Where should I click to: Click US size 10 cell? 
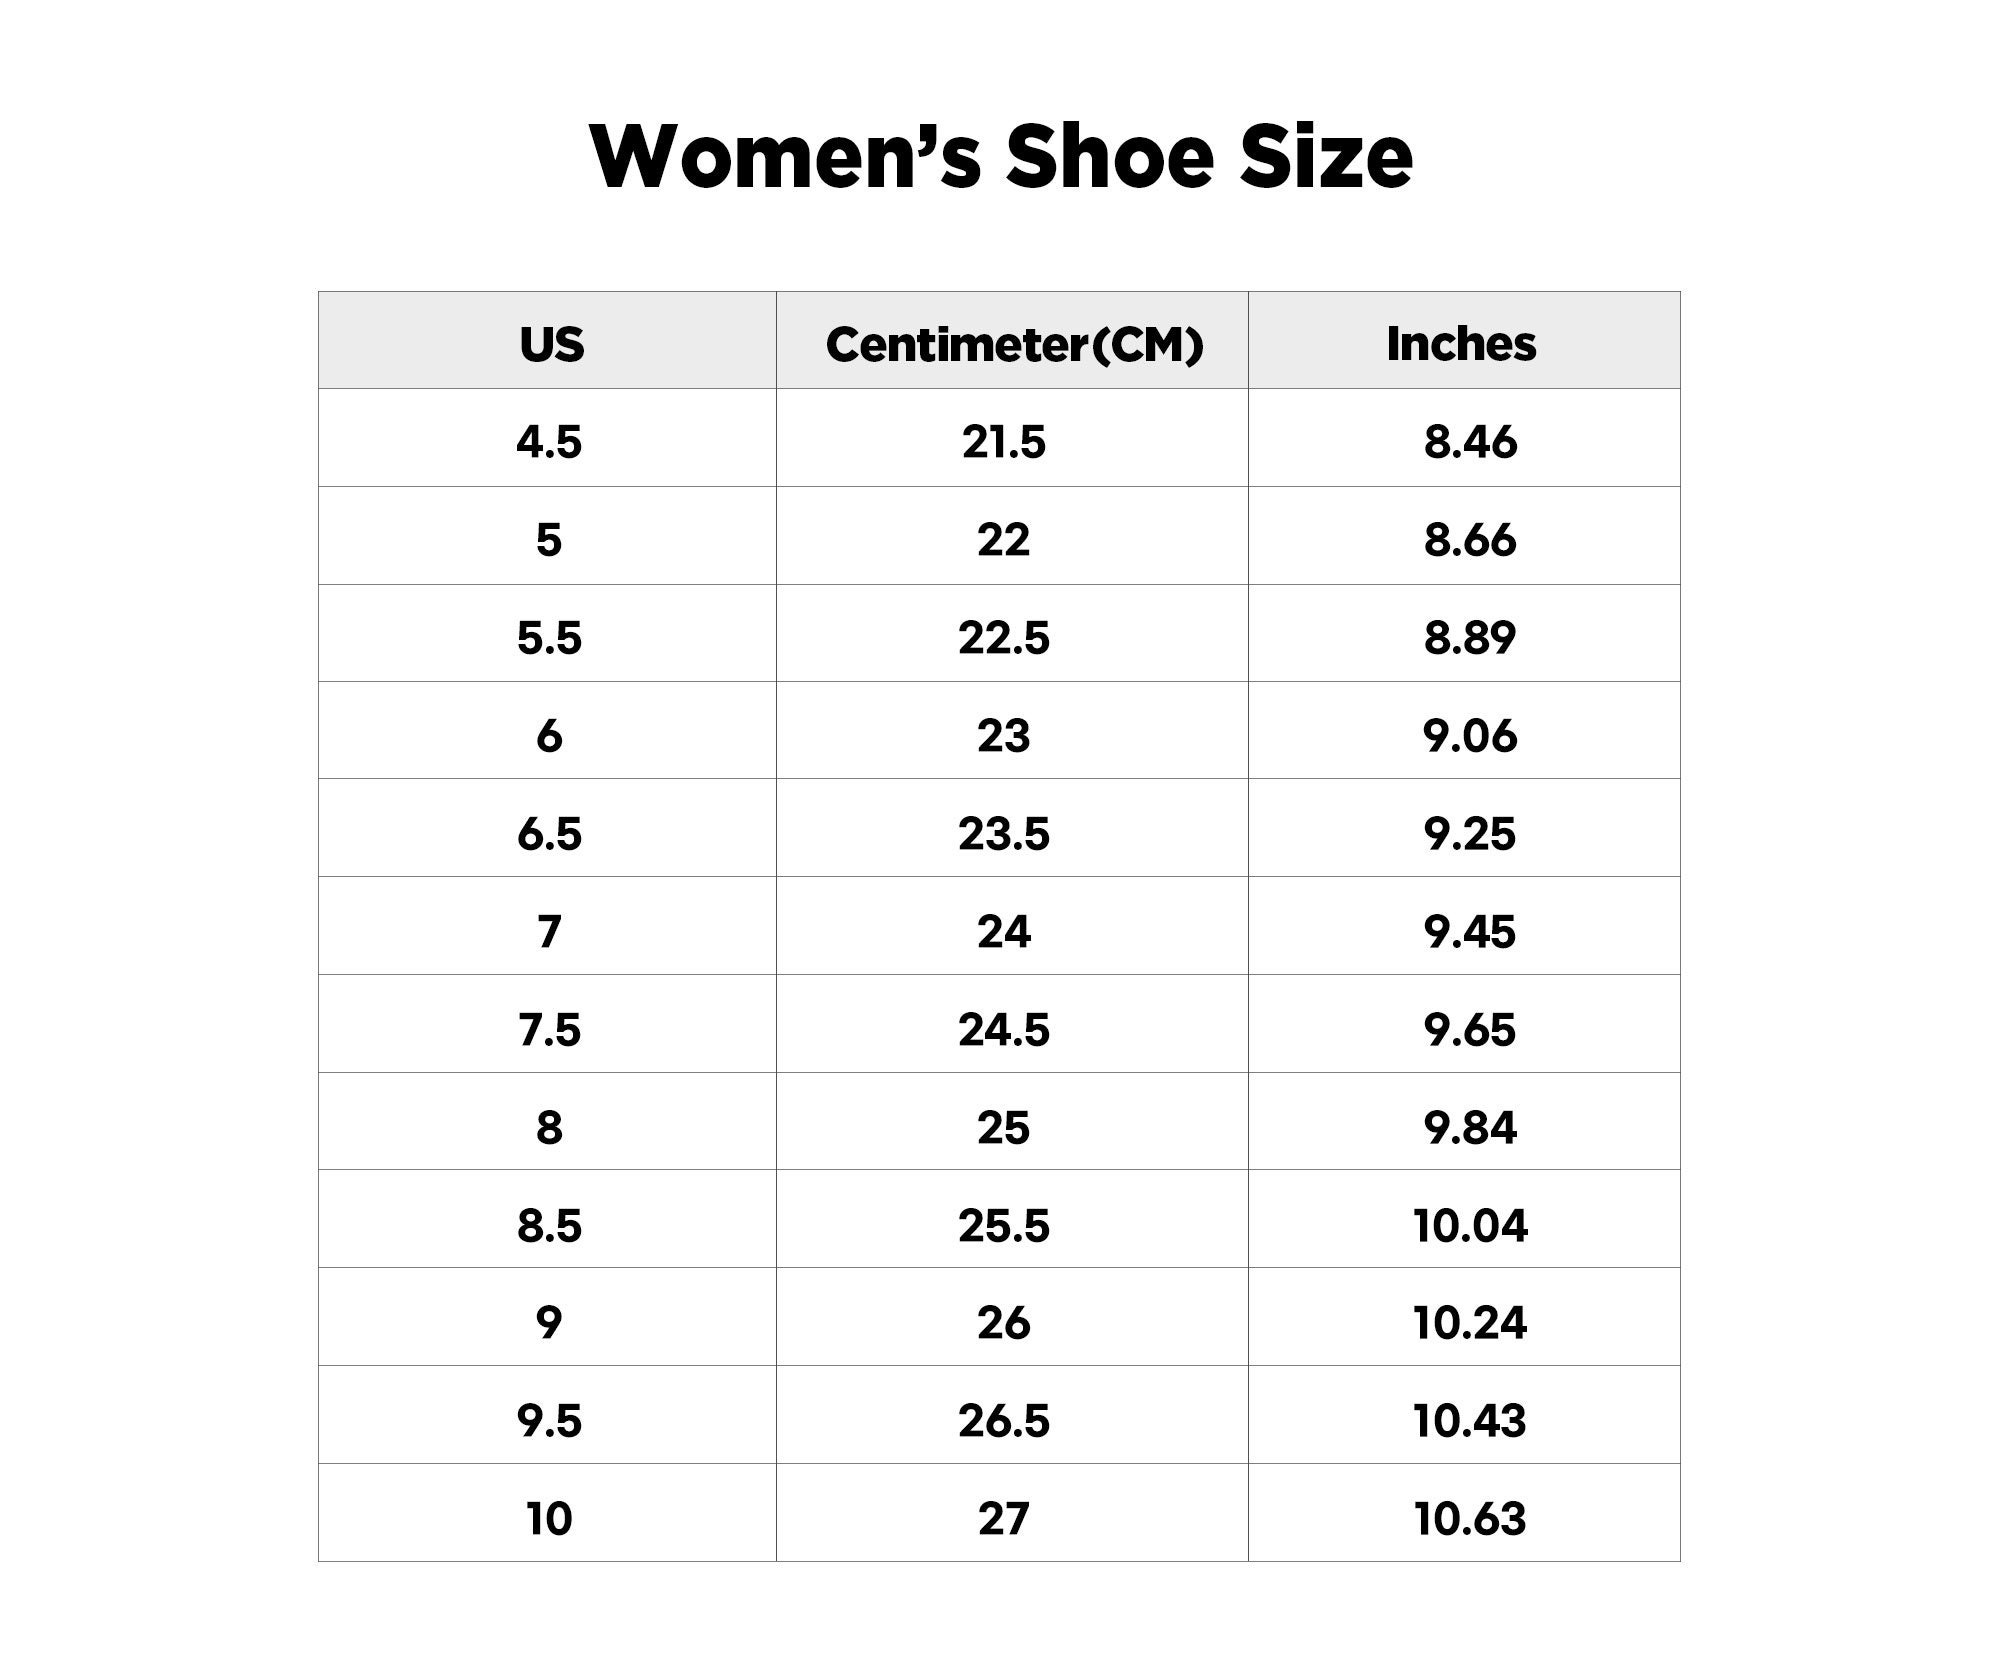point(548,1513)
